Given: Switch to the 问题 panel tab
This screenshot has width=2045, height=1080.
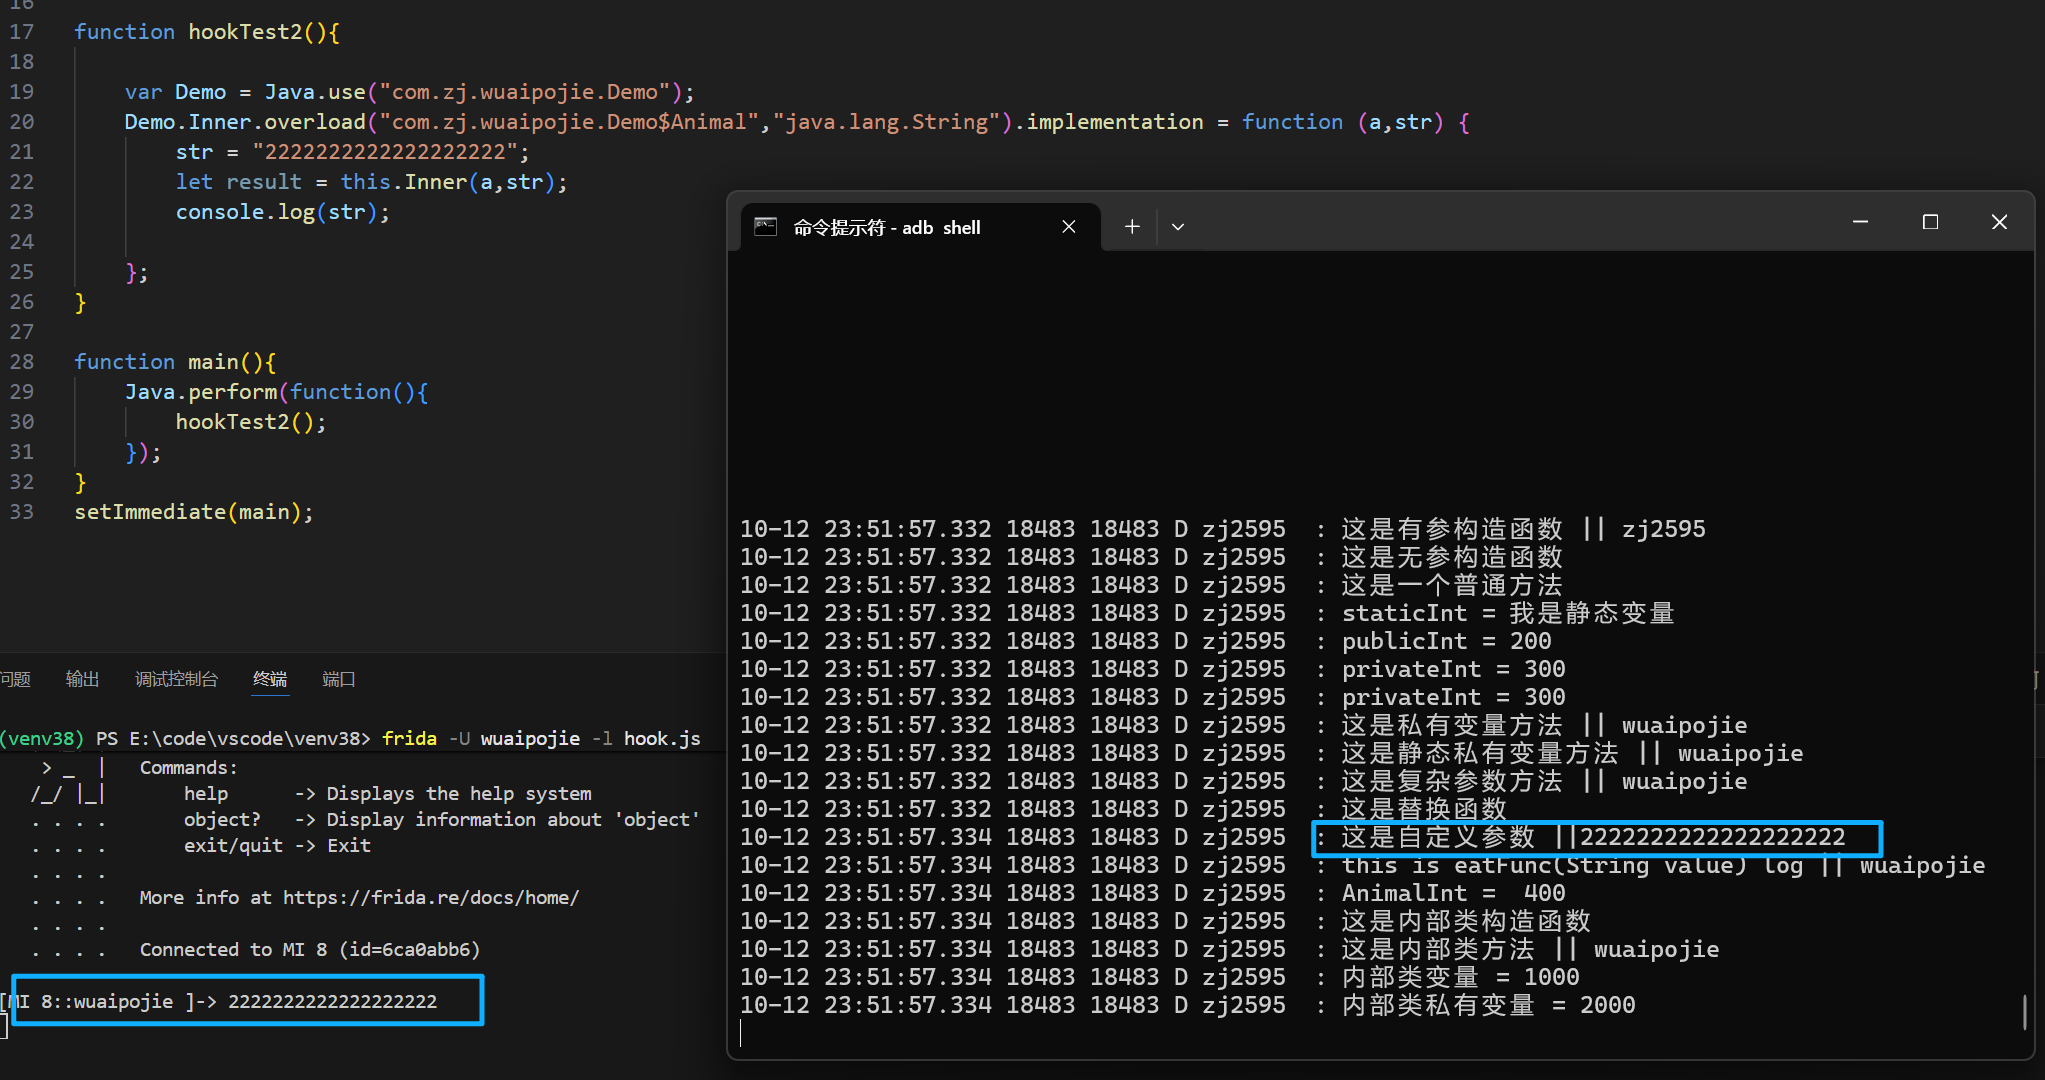Looking at the screenshot, I should pyautogui.click(x=15, y=680).
